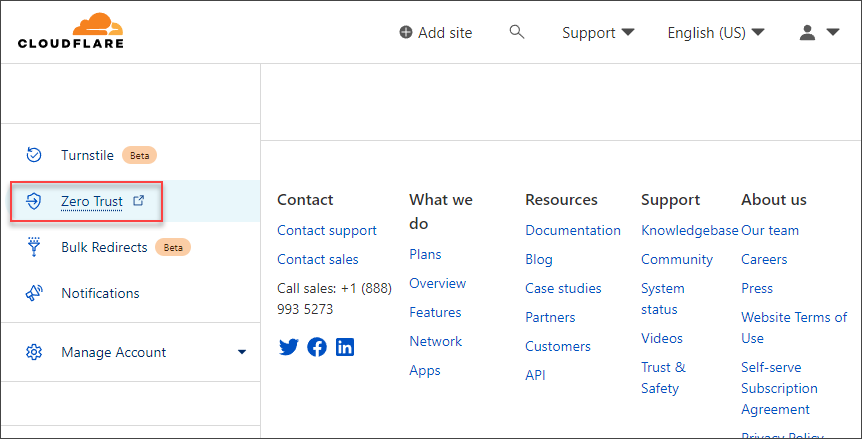The width and height of the screenshot is (862, 439).
Task: Open the Contact support link
Action: (x=327, y=230)
